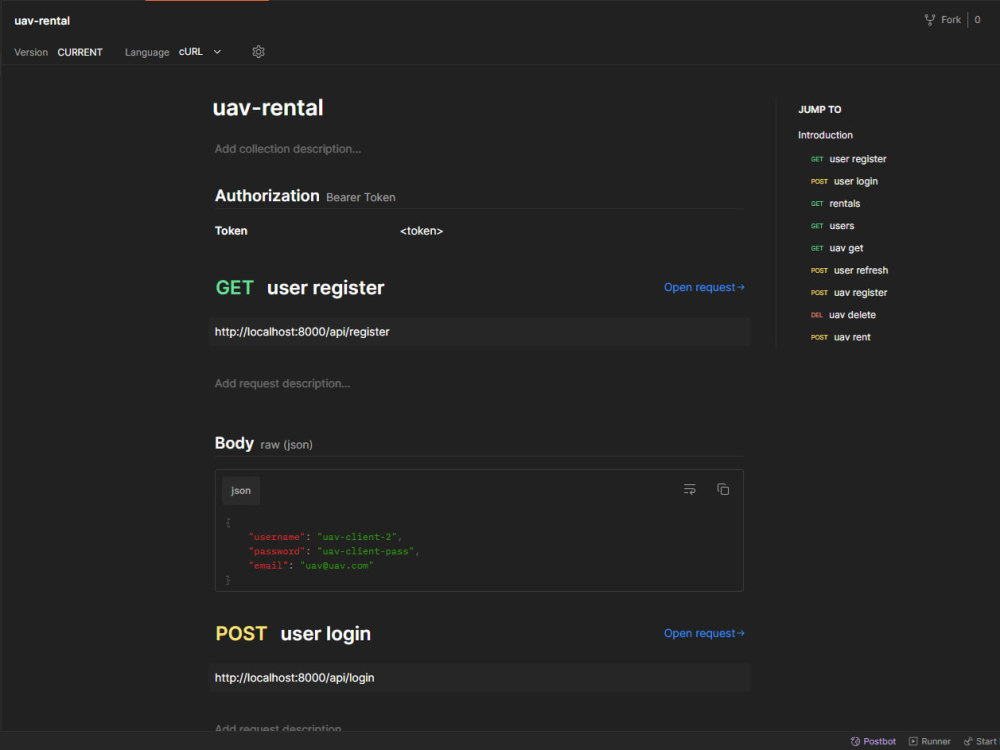Jump to POST uav register
Viewport: 1000px width, 750px height.
click(849, 293)
